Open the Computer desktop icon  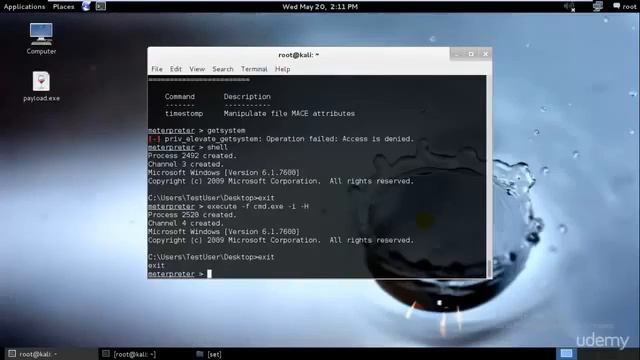pyautogui.click(x=41, y=38)
